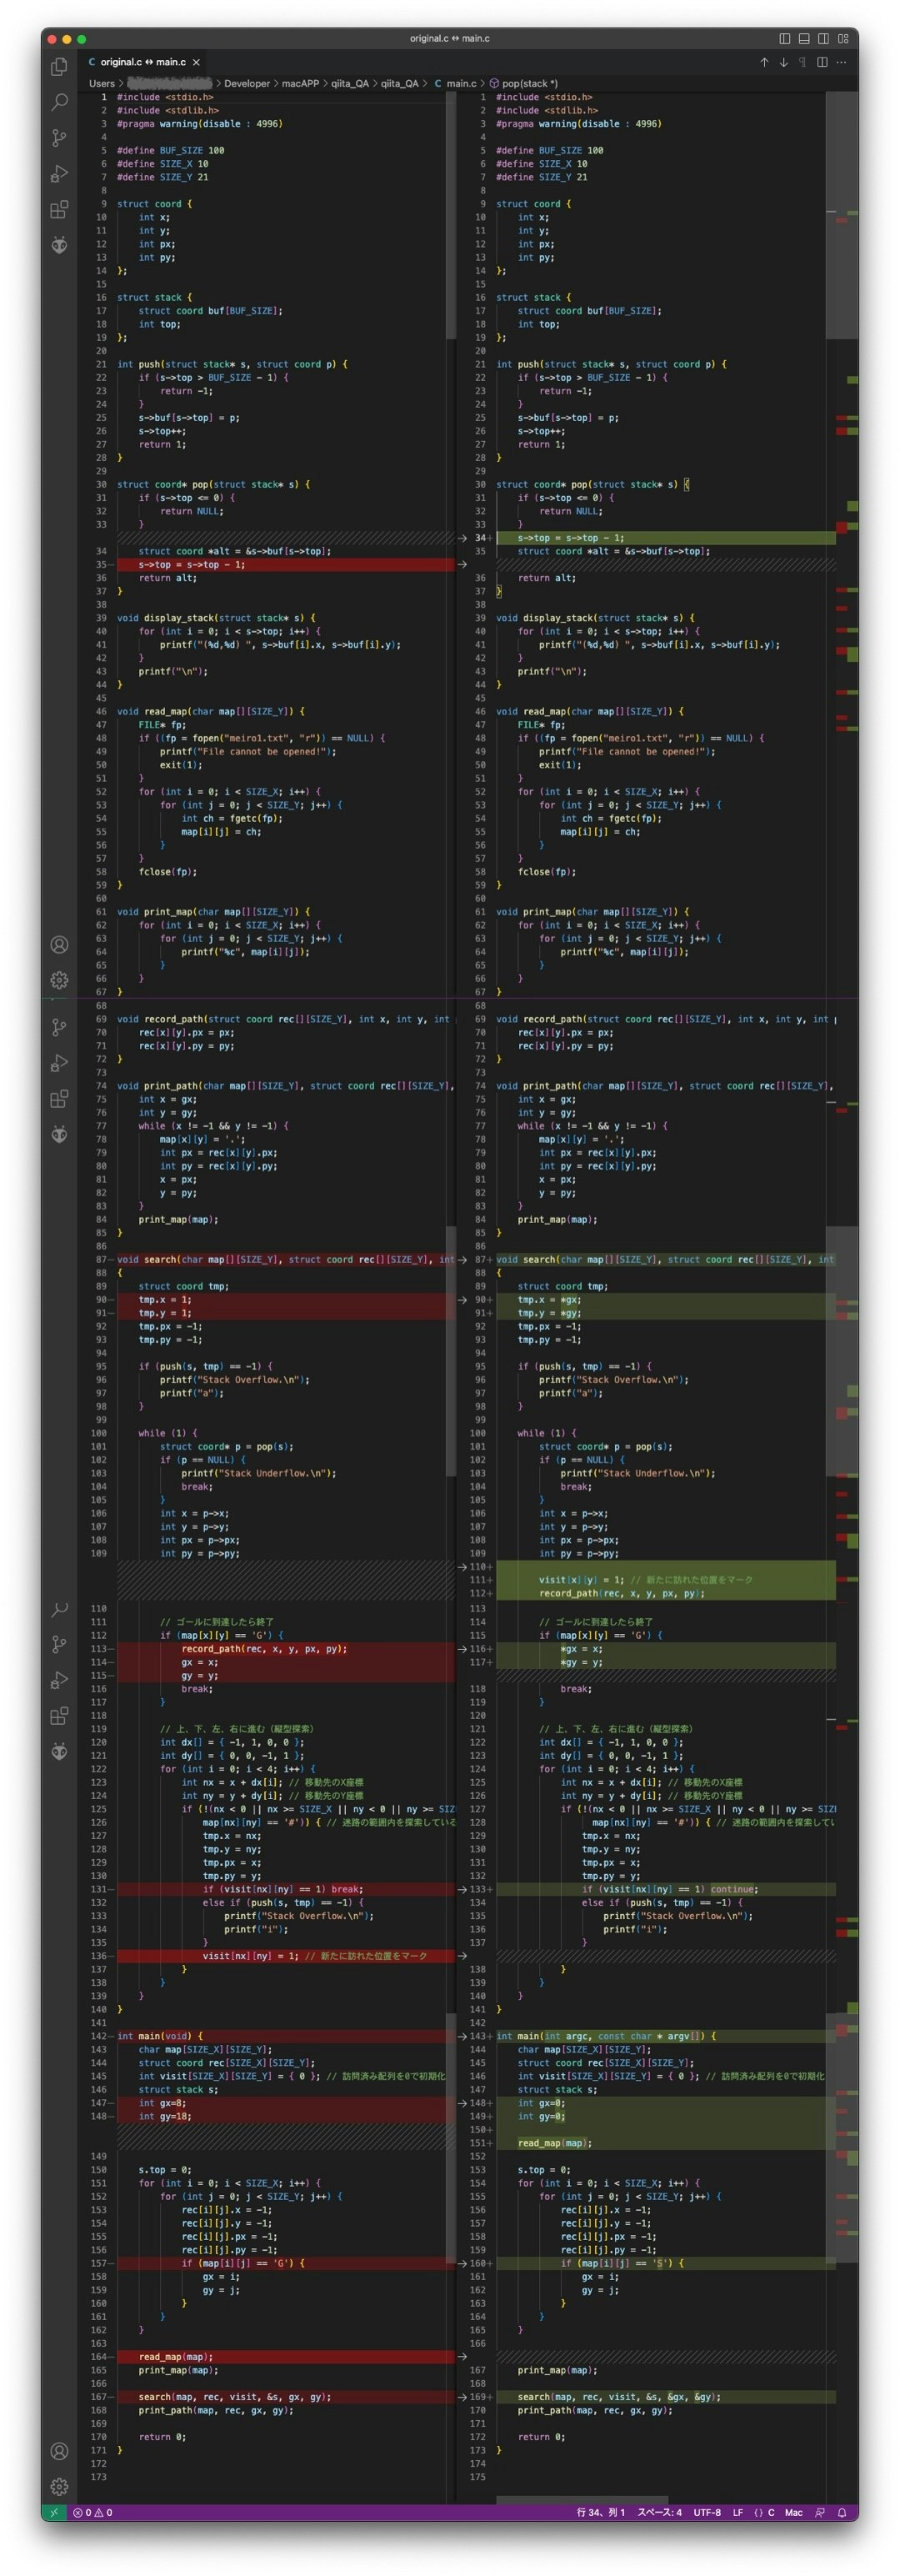The width and height of the screenshot is (900, 2576).
Task: Revert arrow at void search line 87
Action: click(x=462, y=1259)
